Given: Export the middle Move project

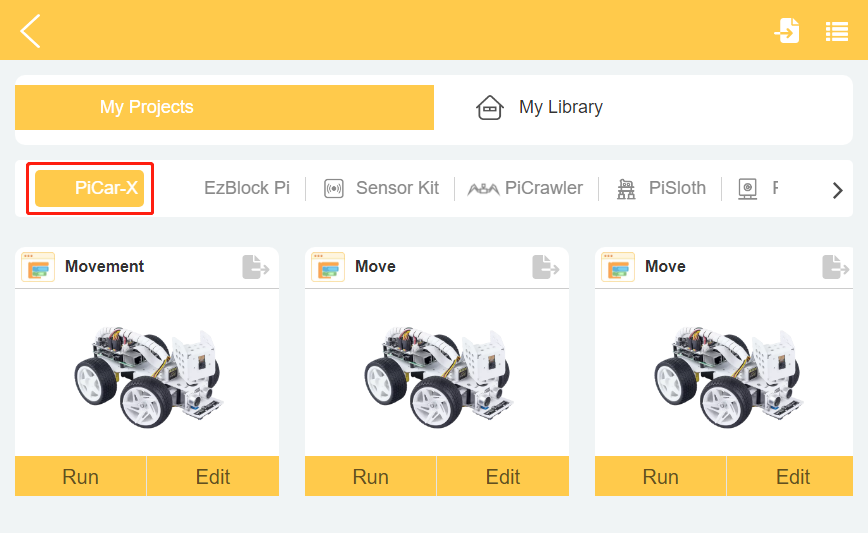Looking at the screenshot, I should (x=545, y=267).
